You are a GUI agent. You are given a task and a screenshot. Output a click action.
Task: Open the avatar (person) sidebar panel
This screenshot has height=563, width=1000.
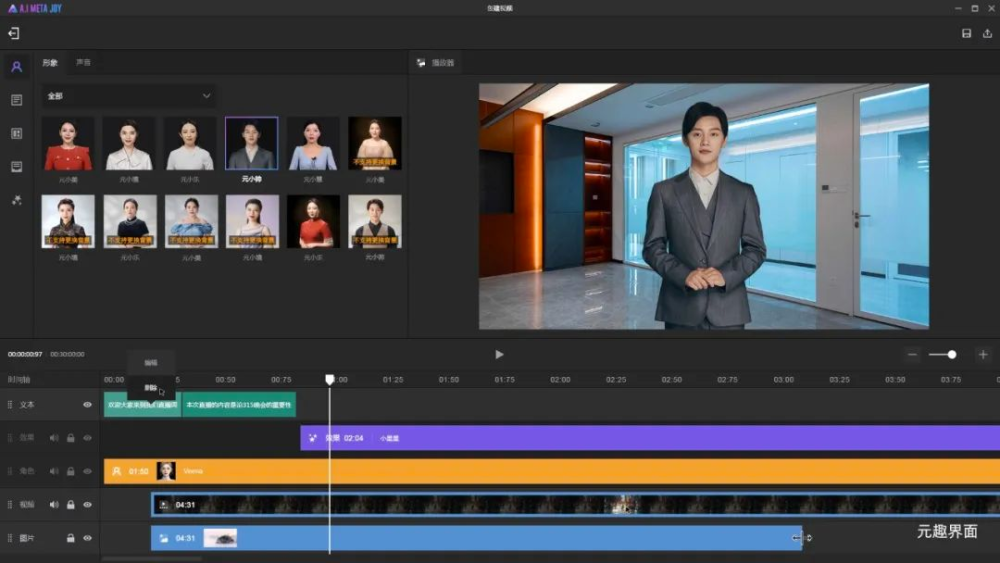point(17,66)
